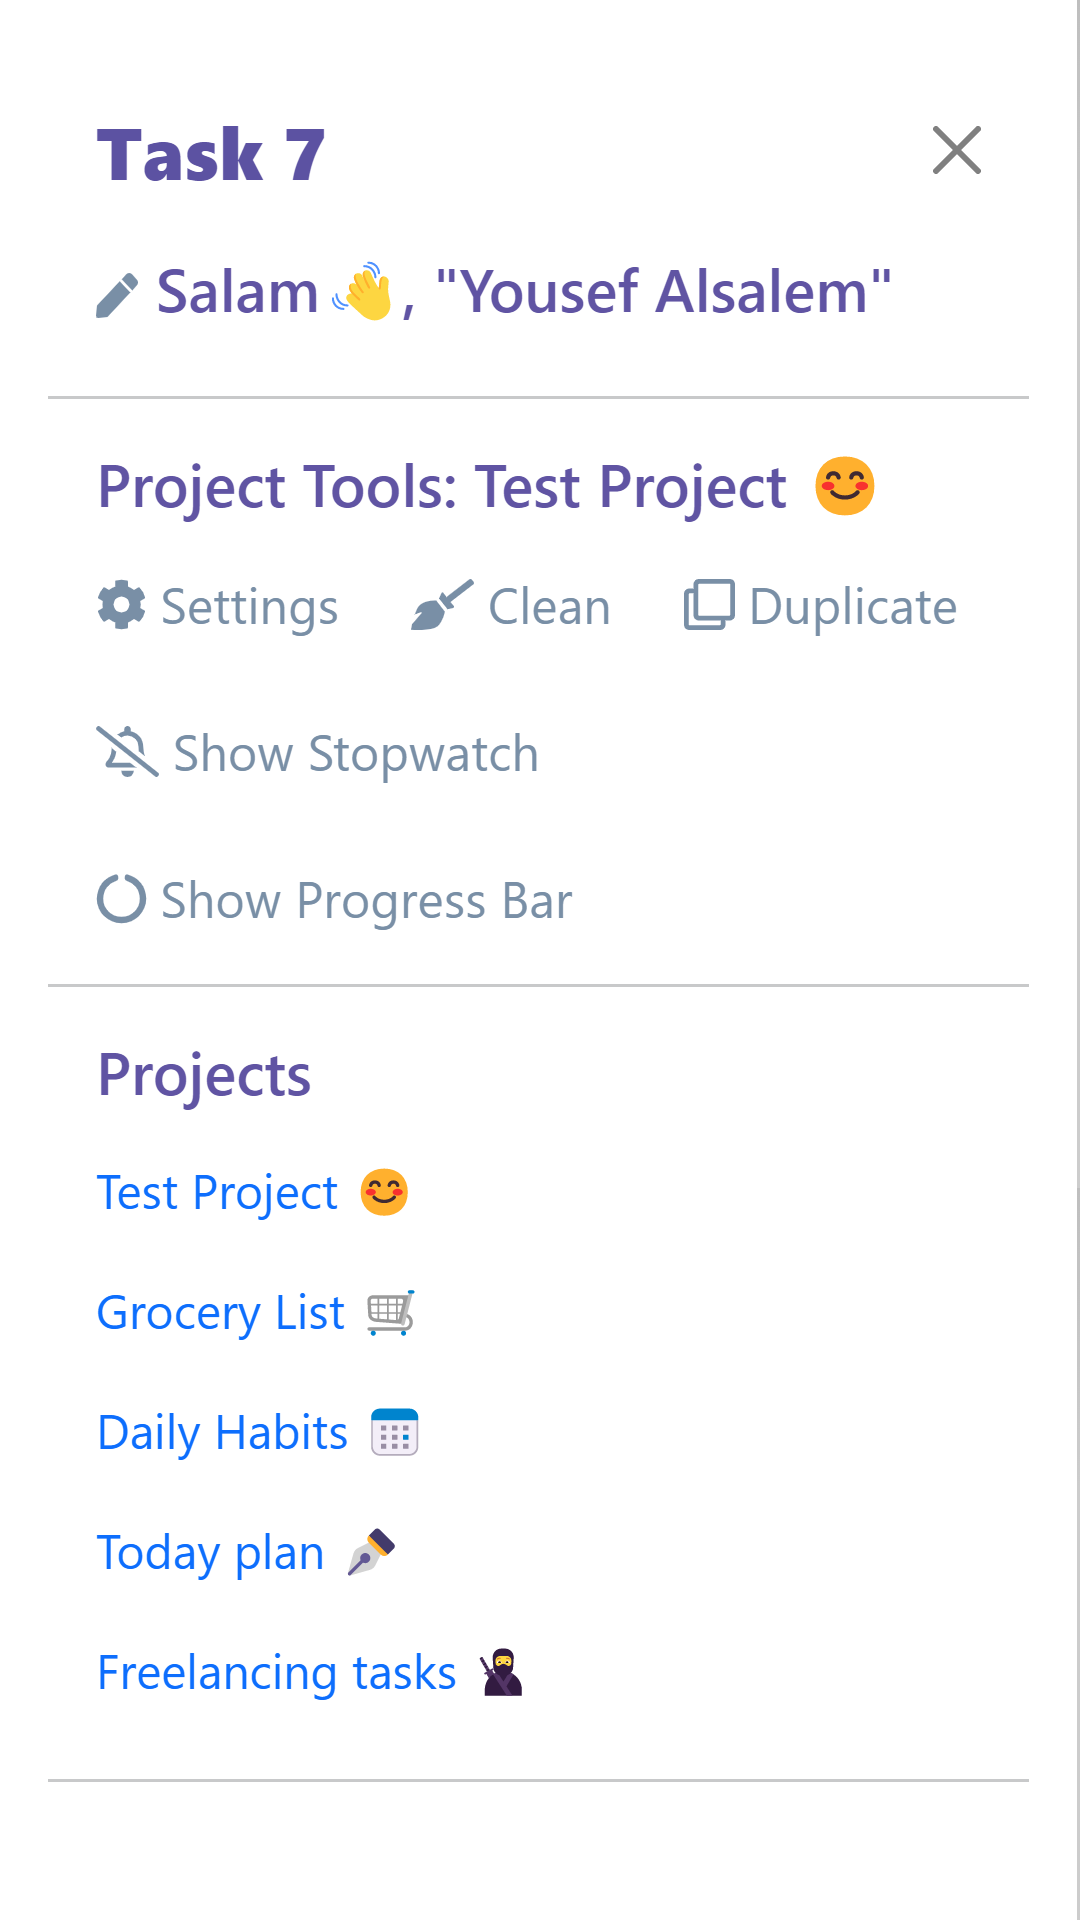Close the Task 7 side menu

956,151
